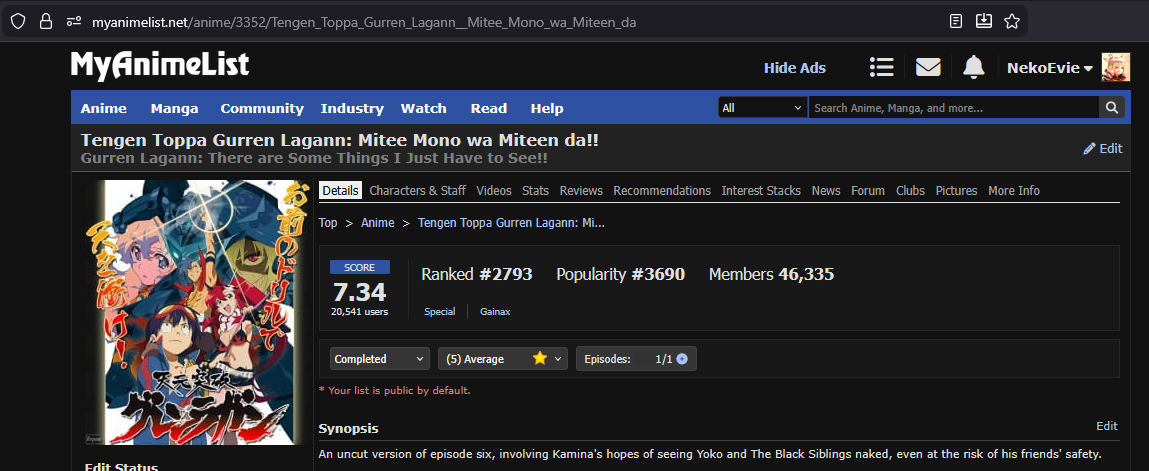Open the Anime menu in navigation bar
This screenshot has width=1149, height=471.
[x=103, y=108]
